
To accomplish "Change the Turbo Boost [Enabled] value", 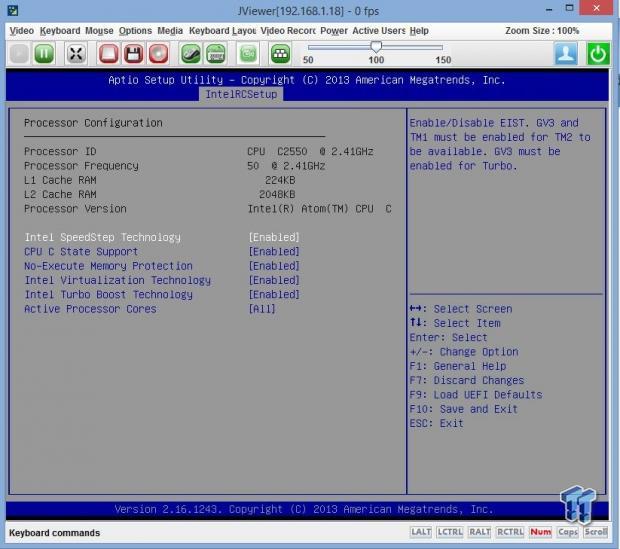I will click(x=274, y=294).
